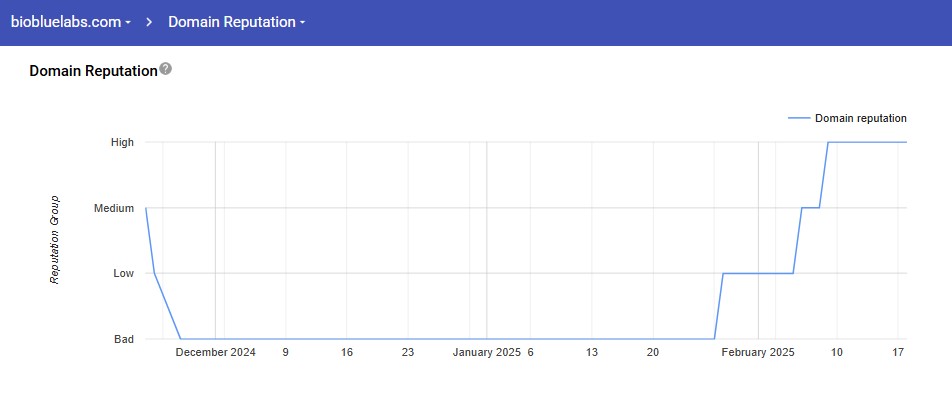Click the bold Domain Reputation section heading
Viewport: 952px width, 402px height.
(93, 71)
